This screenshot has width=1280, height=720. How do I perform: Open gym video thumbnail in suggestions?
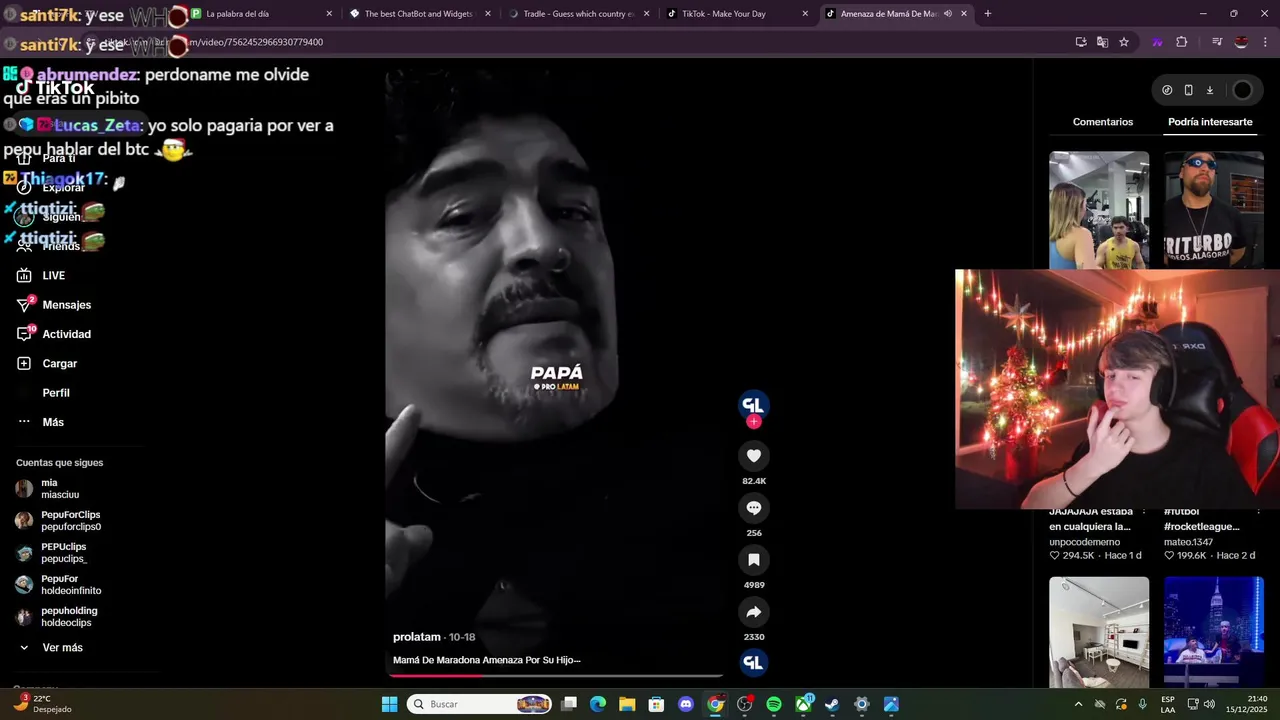coord(1099,210)
